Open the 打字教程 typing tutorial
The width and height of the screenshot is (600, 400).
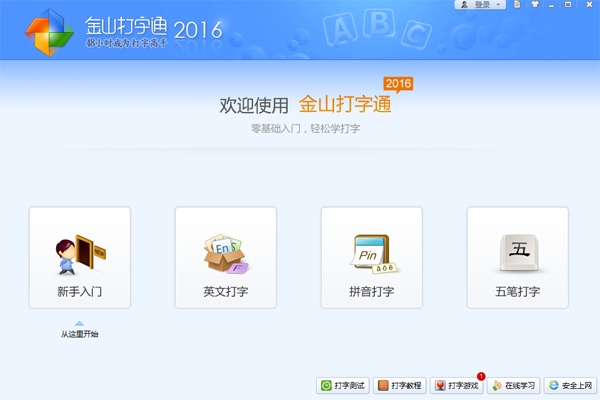click(400, 385)
